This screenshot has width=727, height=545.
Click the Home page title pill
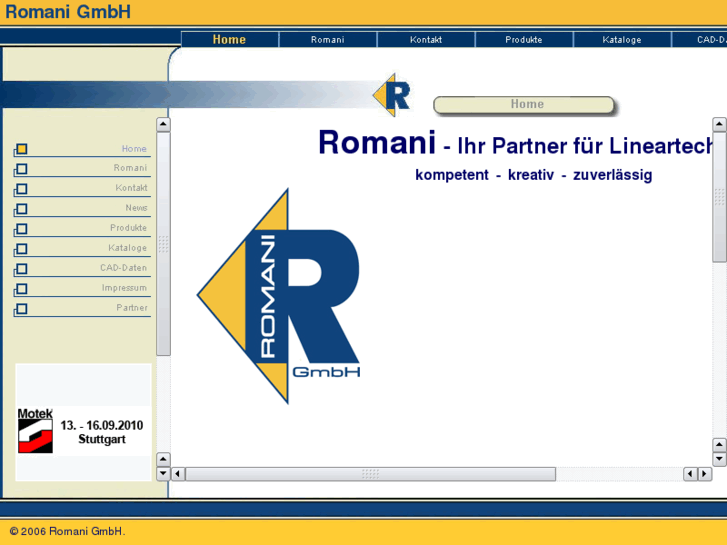[524, 105]
